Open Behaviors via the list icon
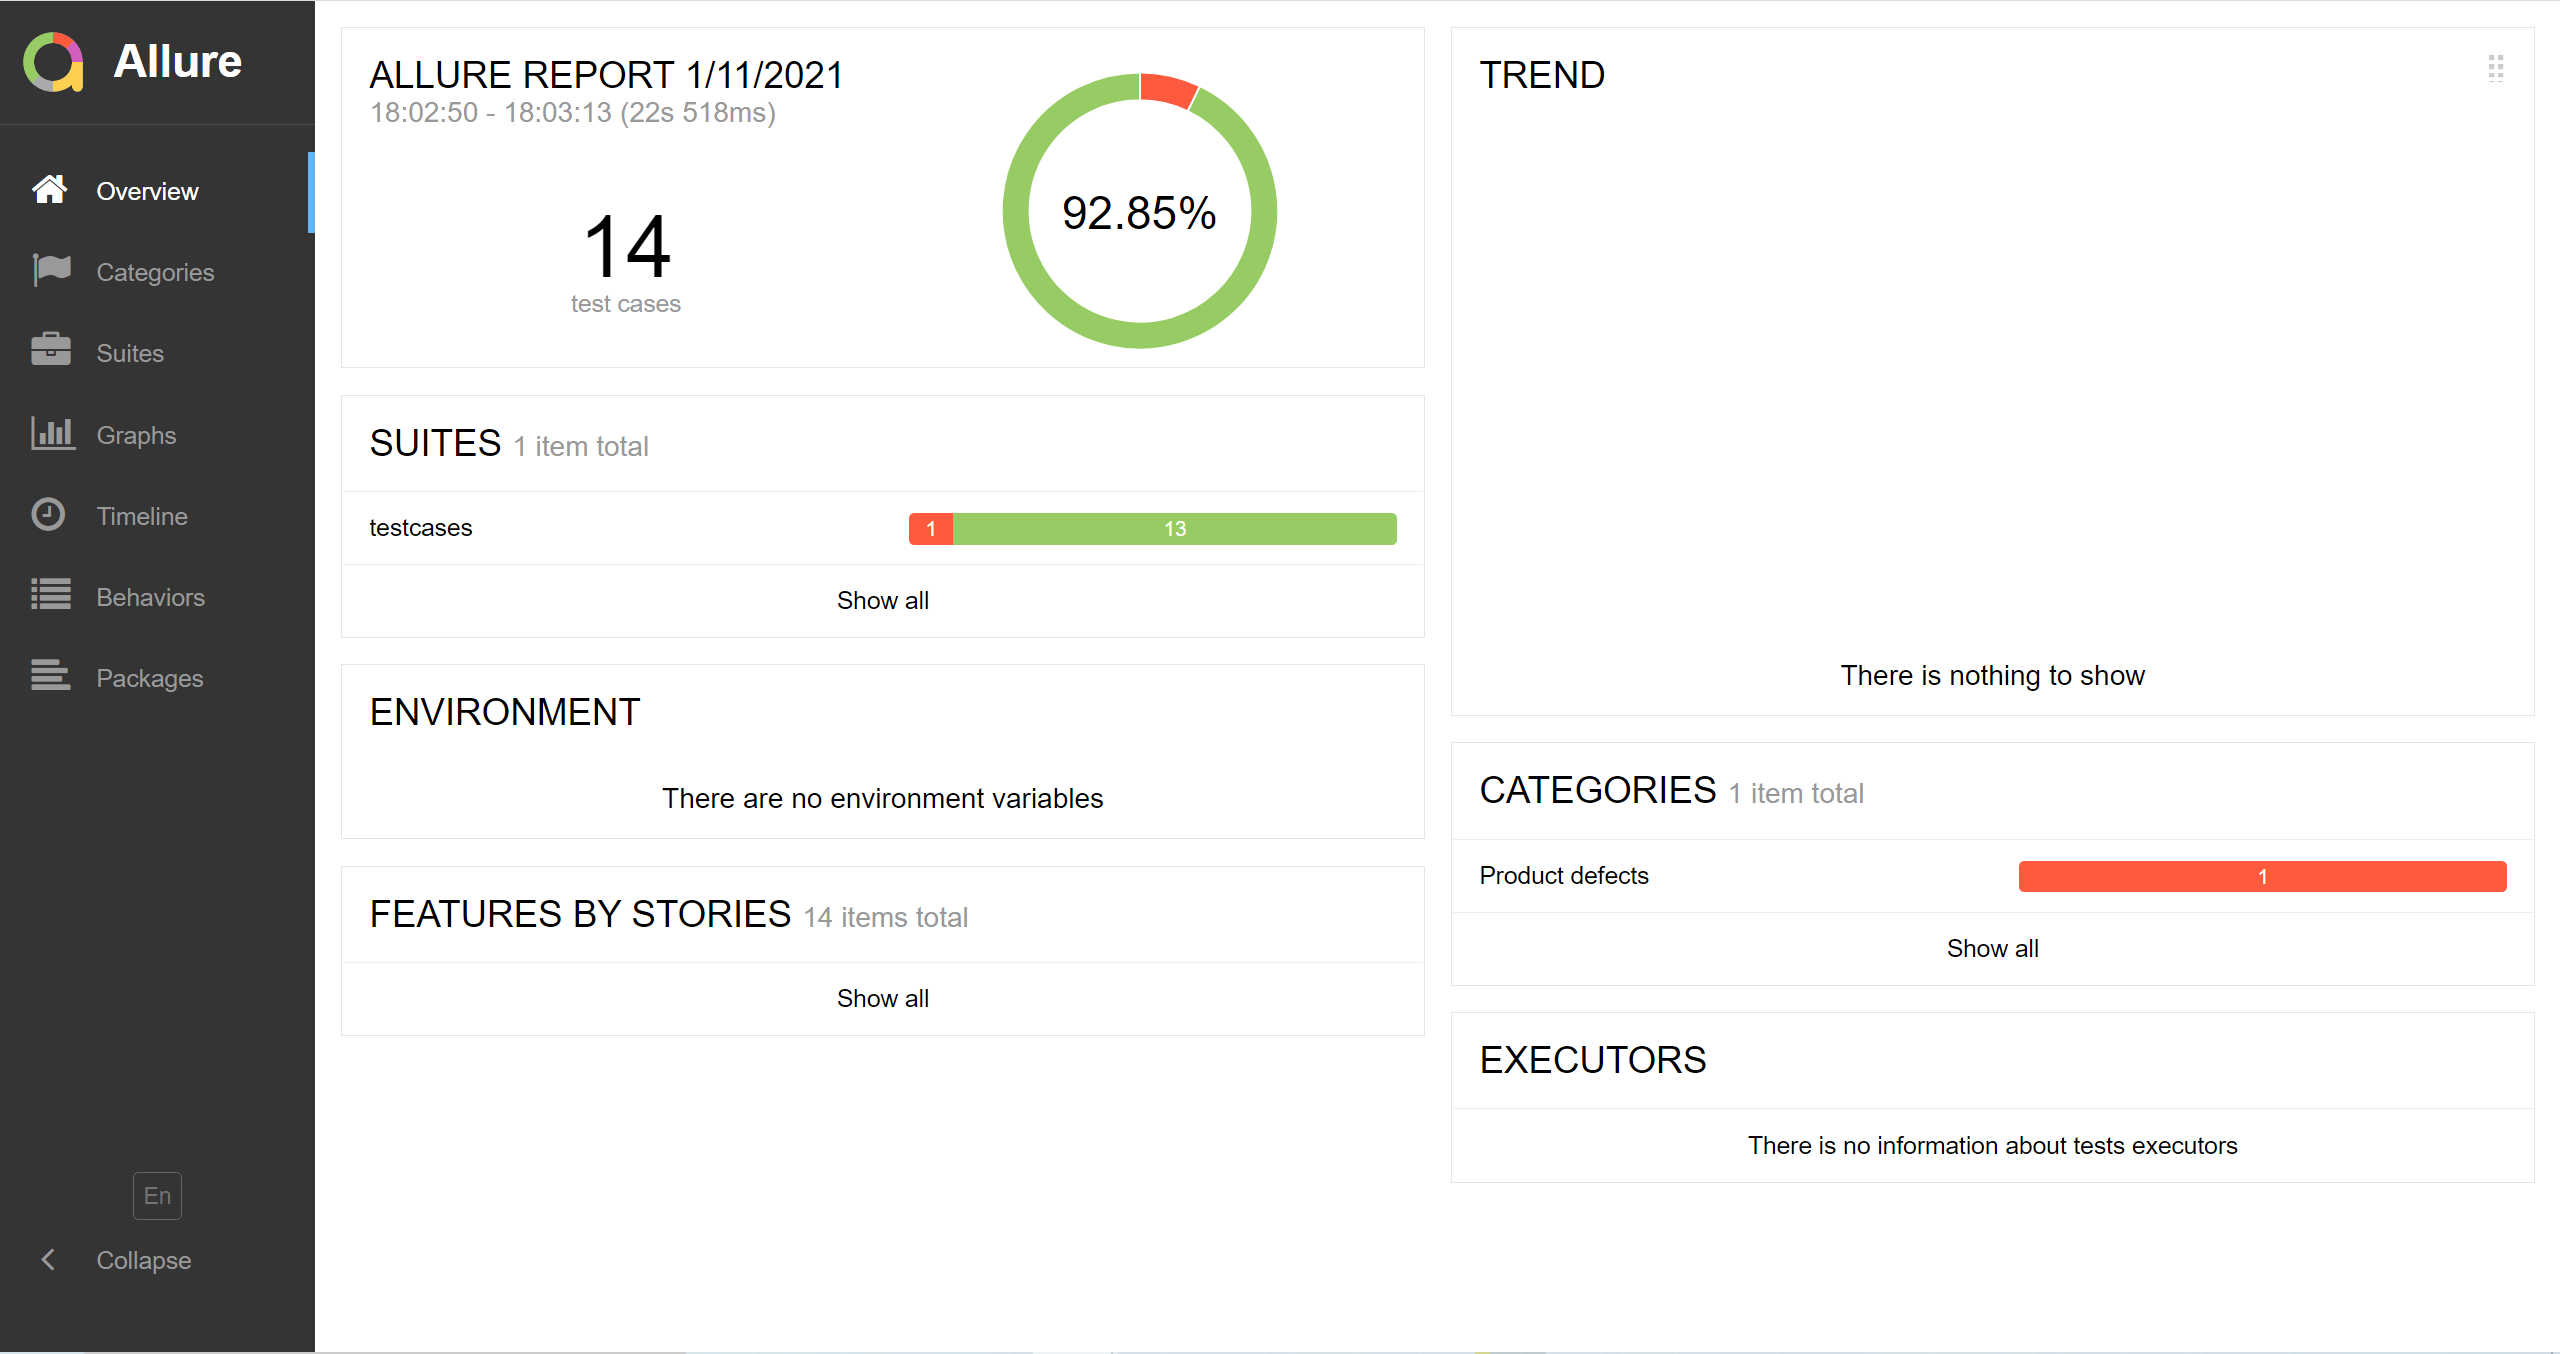The height and width of the screenshot is (1354, 2560). (50, 595)
